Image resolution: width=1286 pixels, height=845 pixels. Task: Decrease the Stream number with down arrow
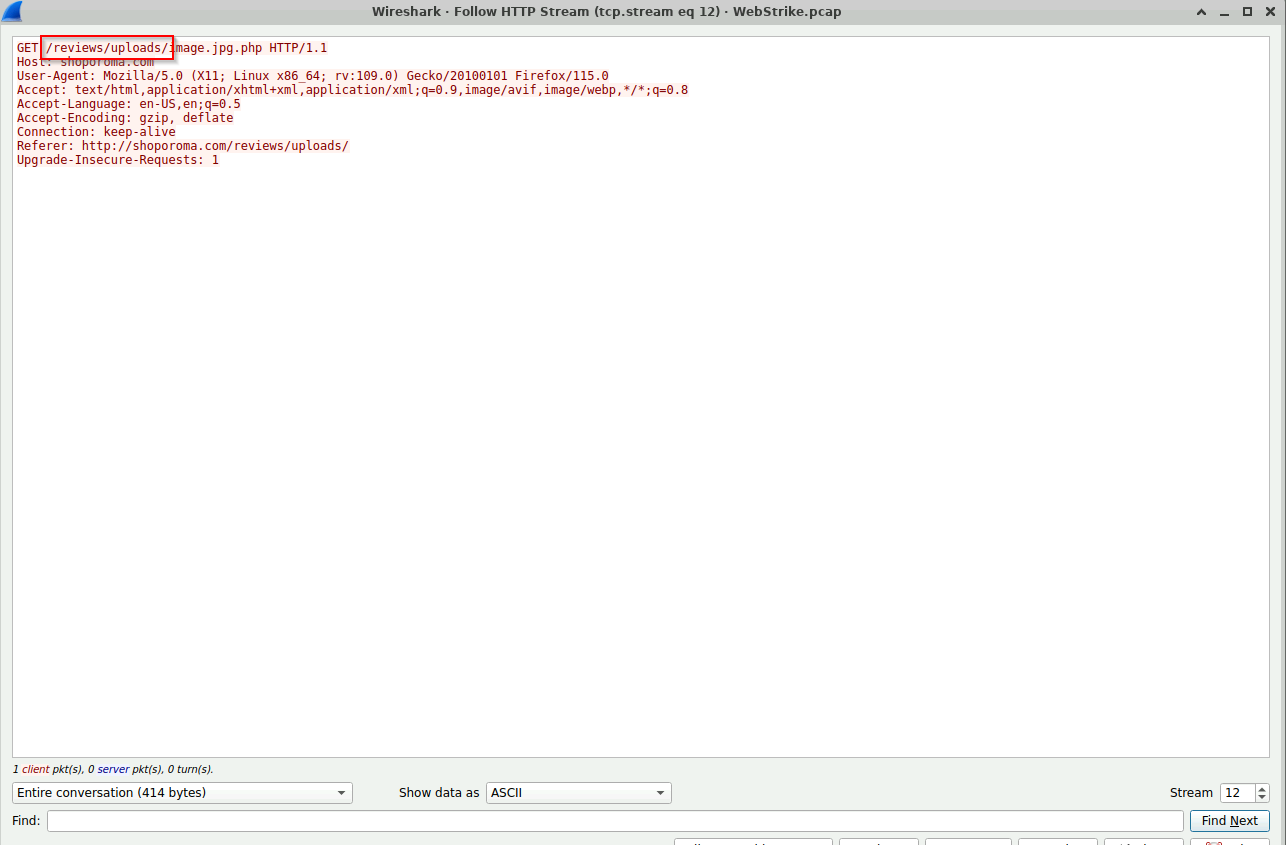[1262, 798]
